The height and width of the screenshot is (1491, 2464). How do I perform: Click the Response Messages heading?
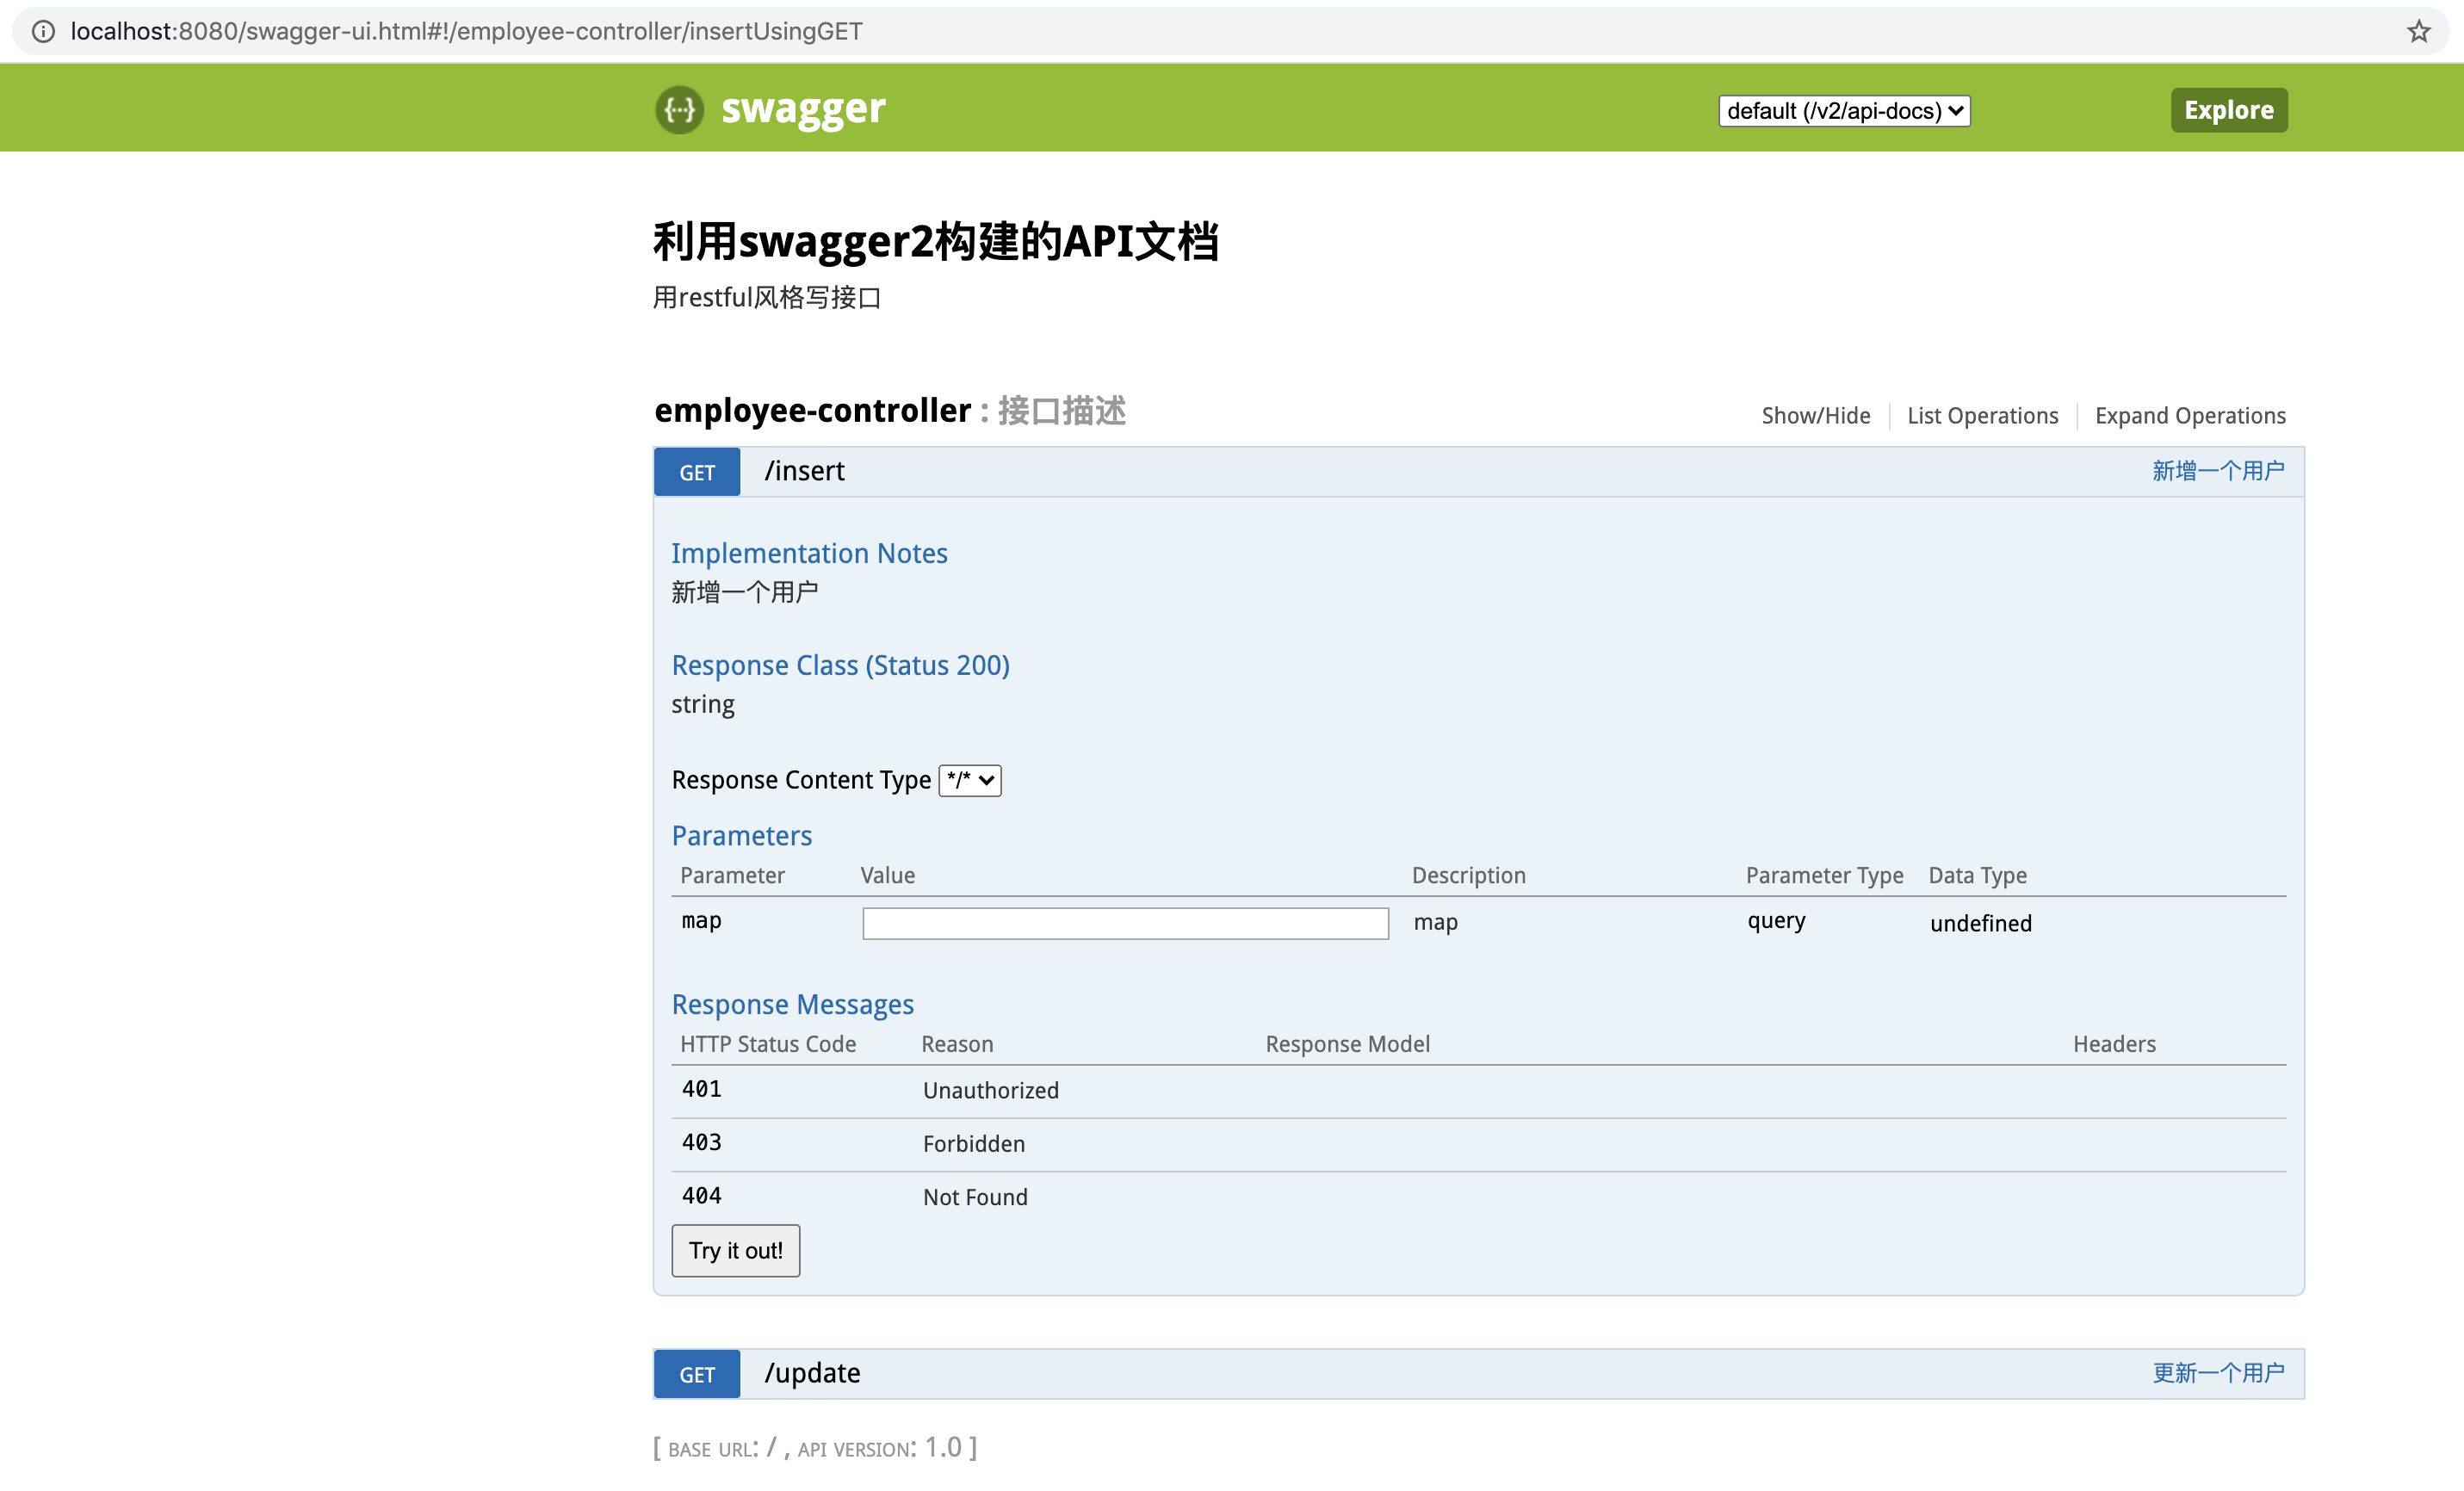pyautogui.click(x=792, y=1004)
